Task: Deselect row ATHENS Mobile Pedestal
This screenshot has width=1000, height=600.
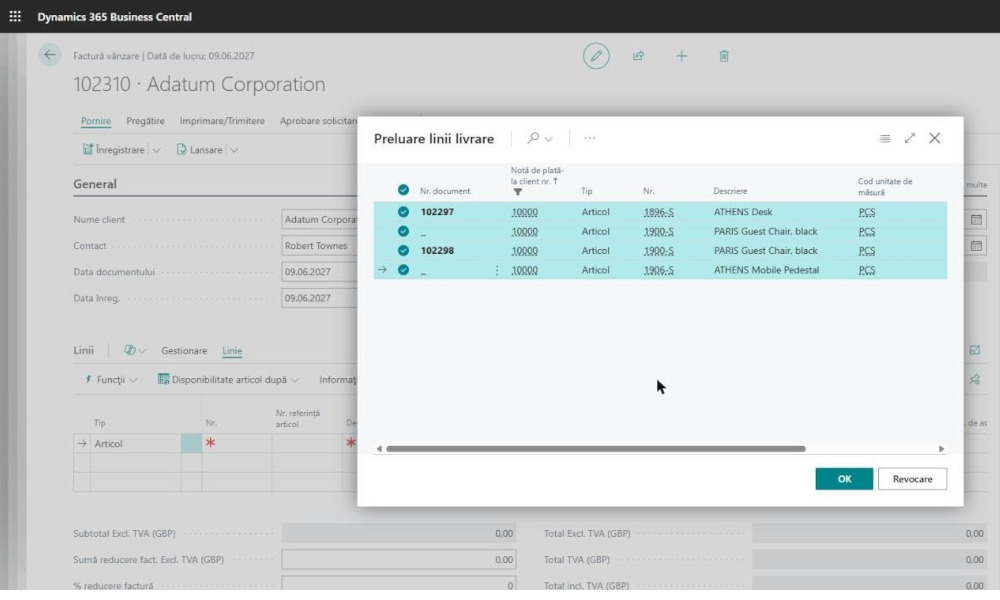Action: [403, 270]
